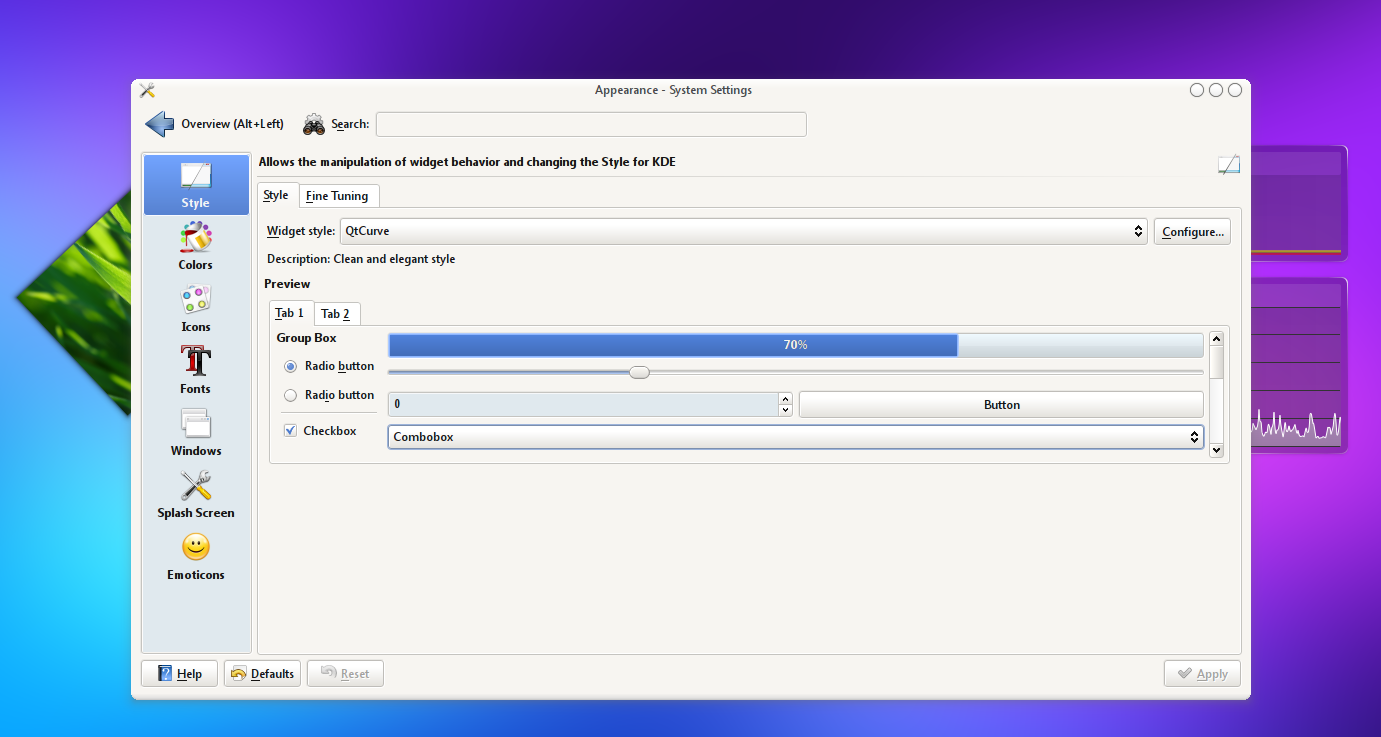This screenshot has height=737, width=1381.
Task: Decrease the spinbox value with down arrow
Action: pos(785,410)
